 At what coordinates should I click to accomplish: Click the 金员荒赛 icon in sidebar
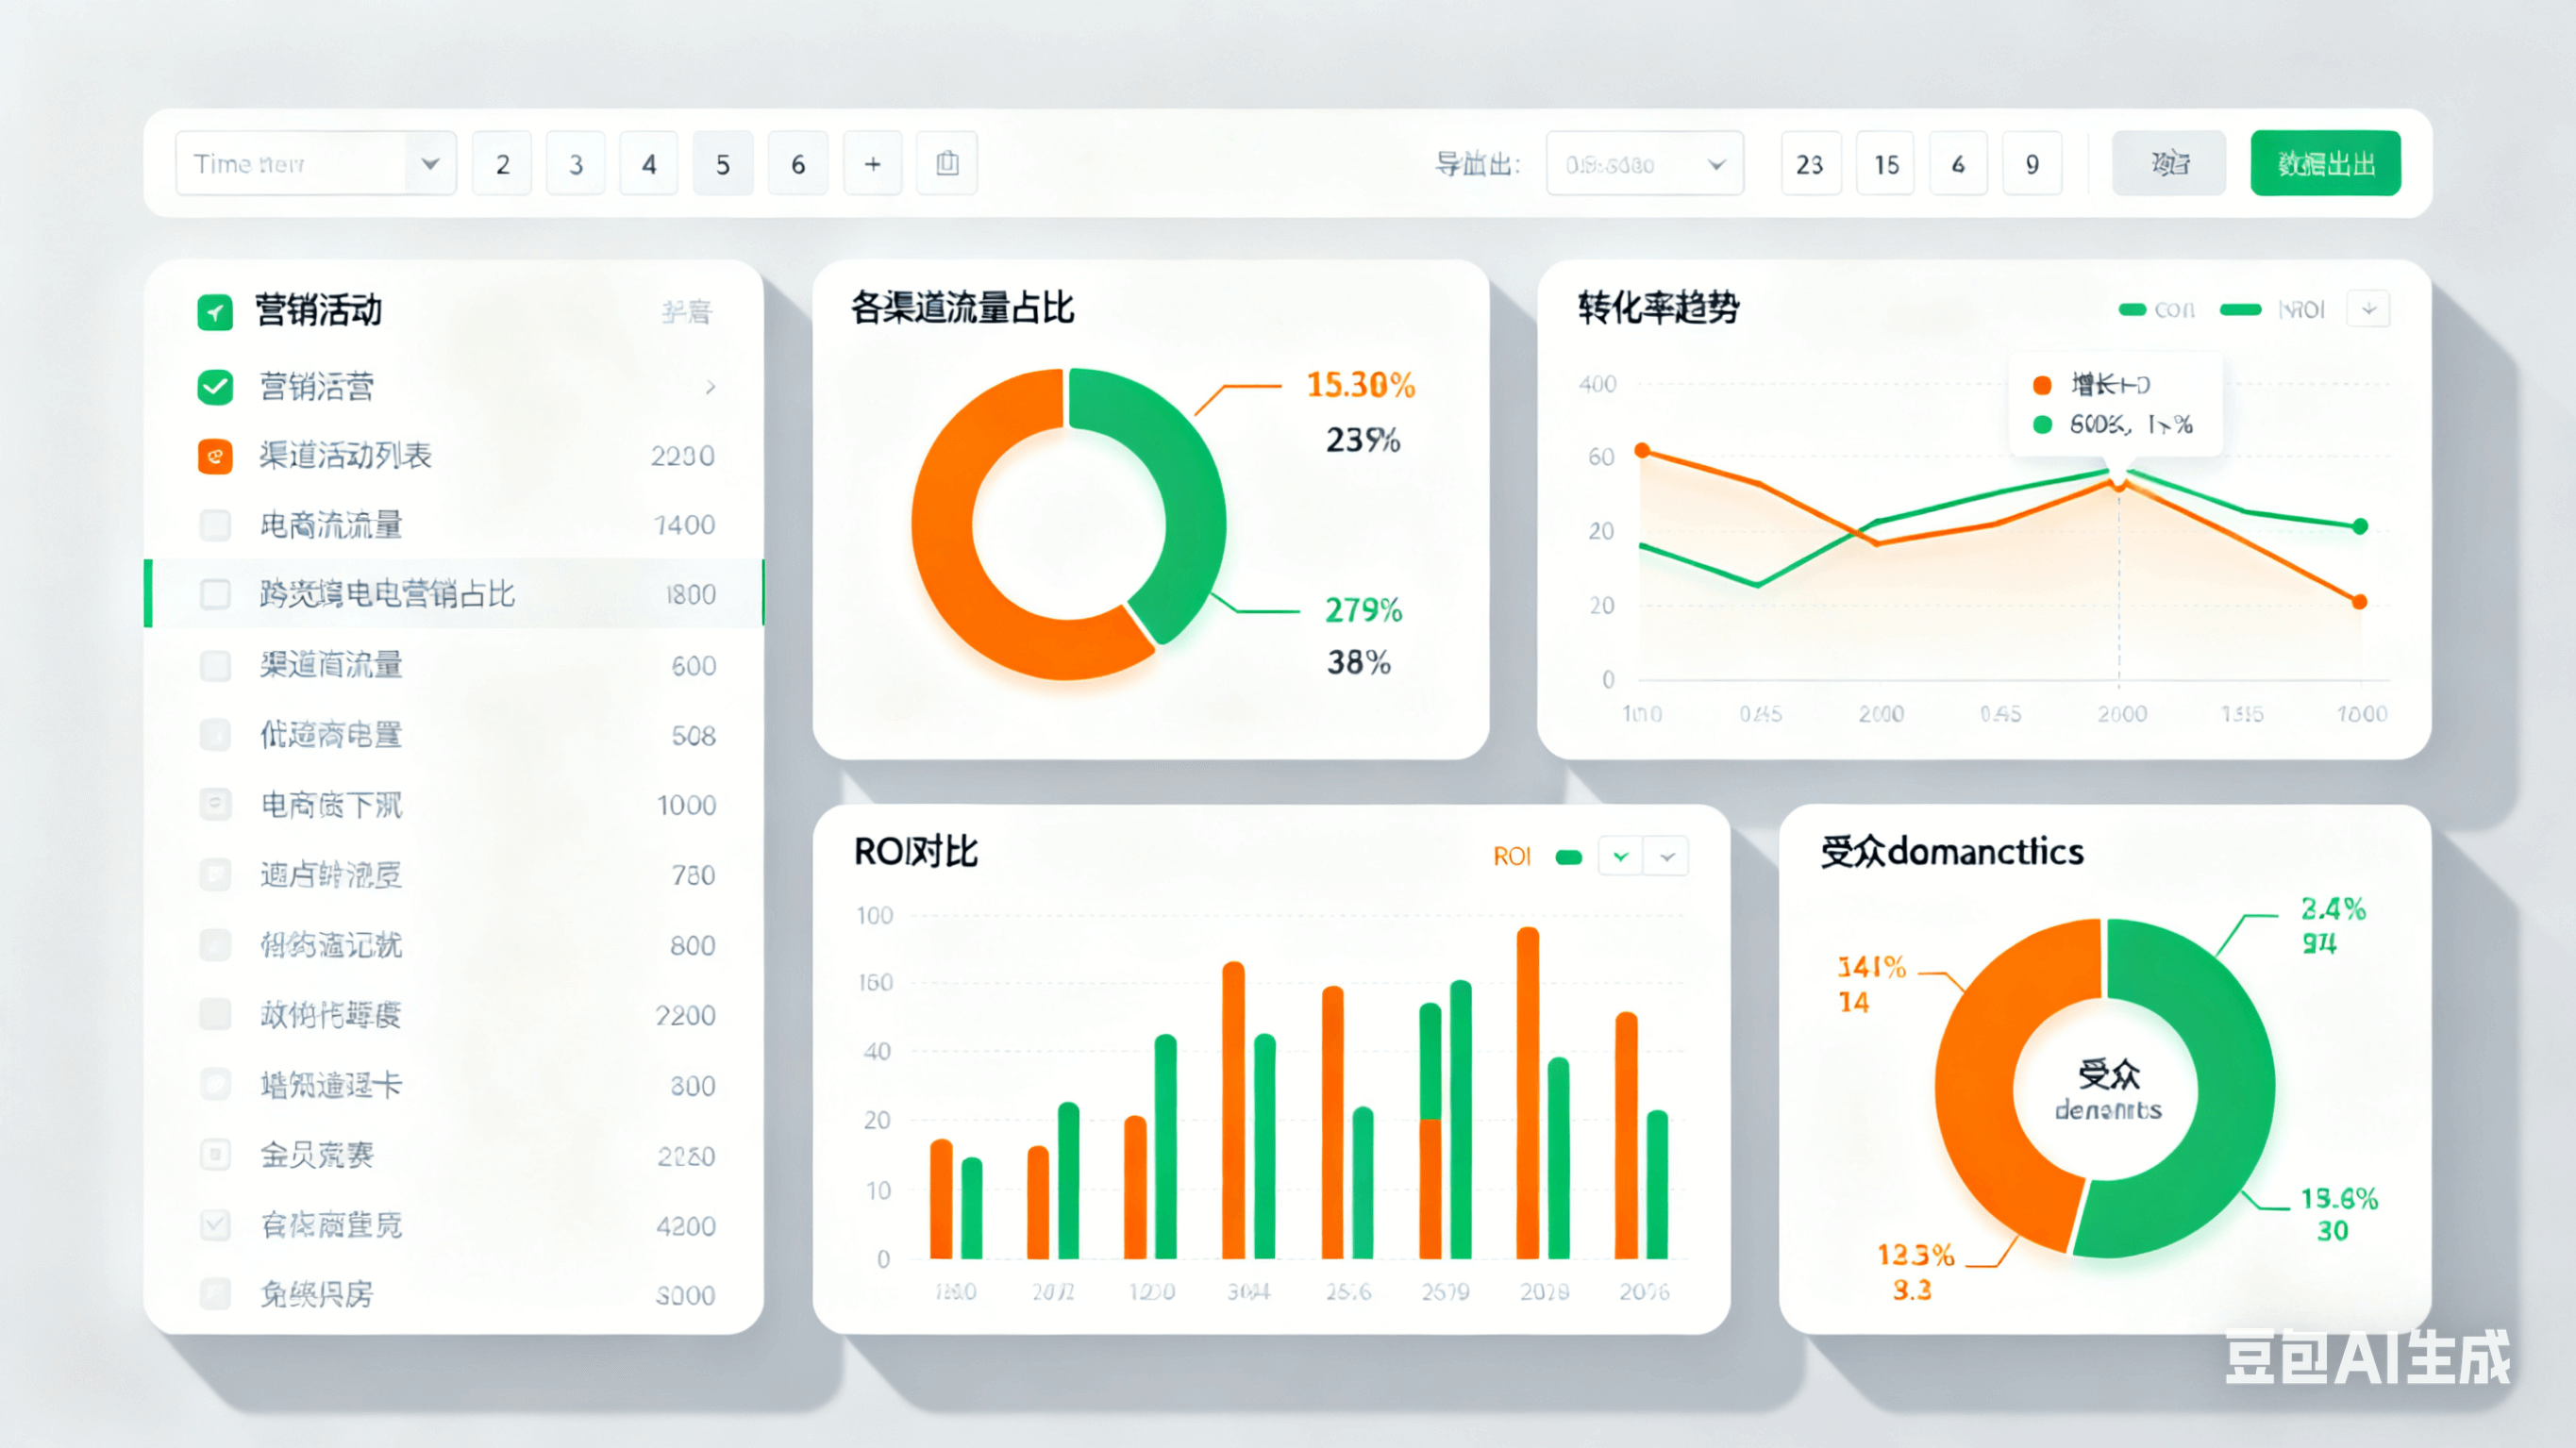tap(215, 1154)
